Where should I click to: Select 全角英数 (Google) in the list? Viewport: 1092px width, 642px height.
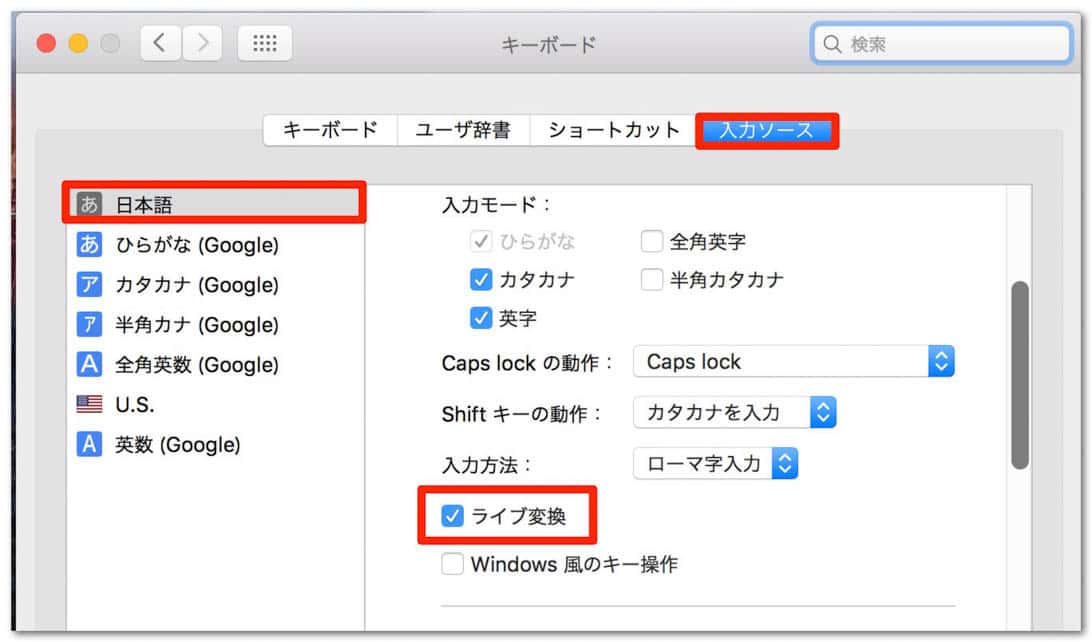214,363
